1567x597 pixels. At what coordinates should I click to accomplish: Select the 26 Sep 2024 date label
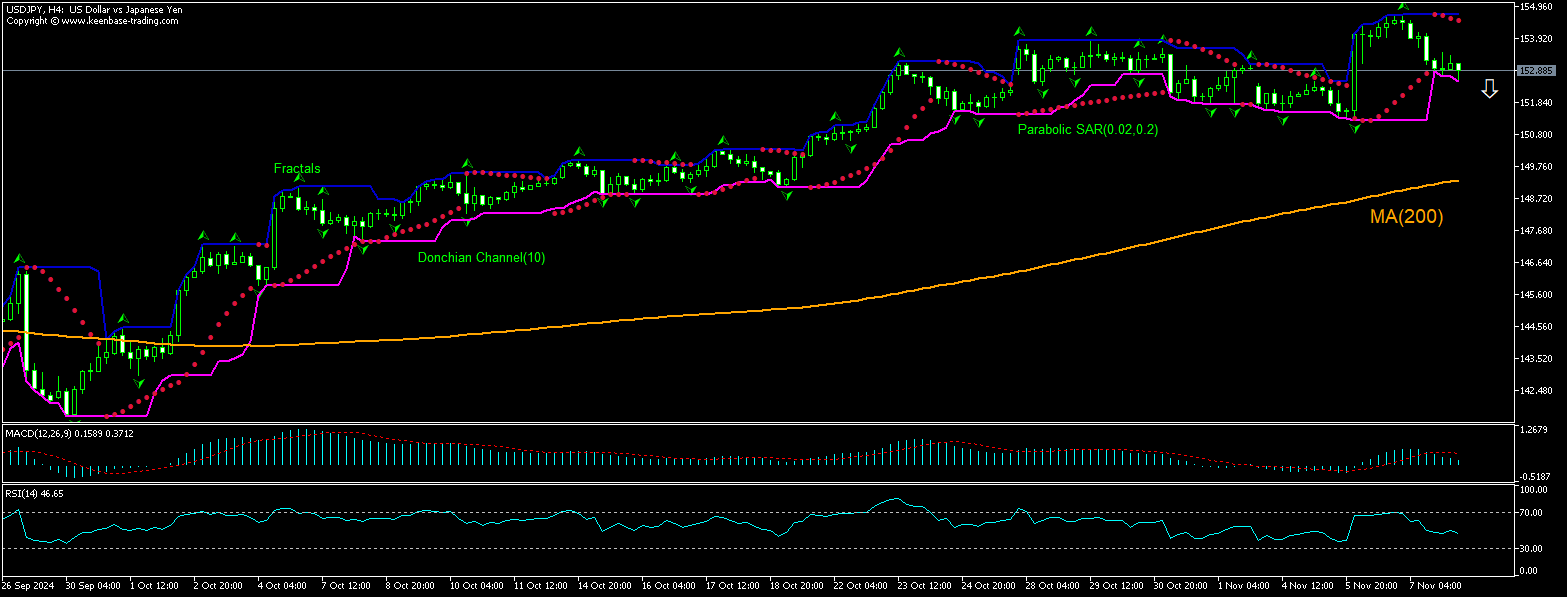click(26, 584)
